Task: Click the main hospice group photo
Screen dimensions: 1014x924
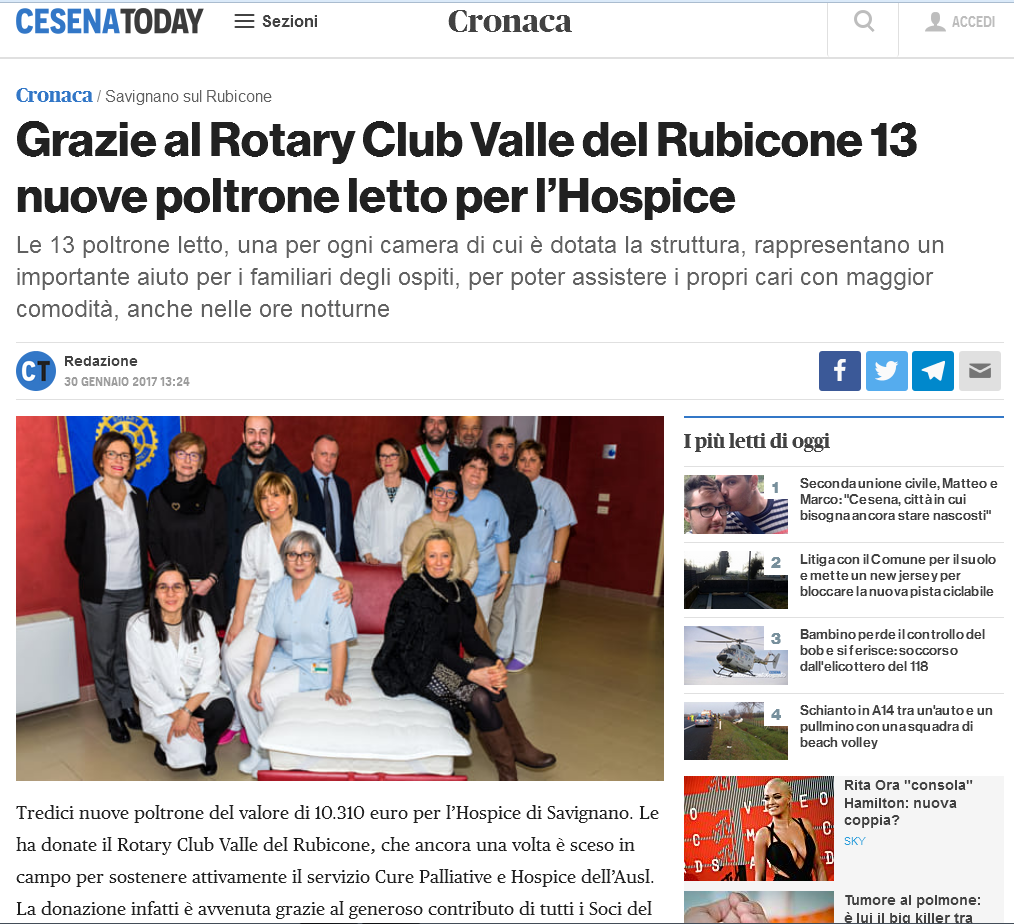Action: [x=340, y=598]
